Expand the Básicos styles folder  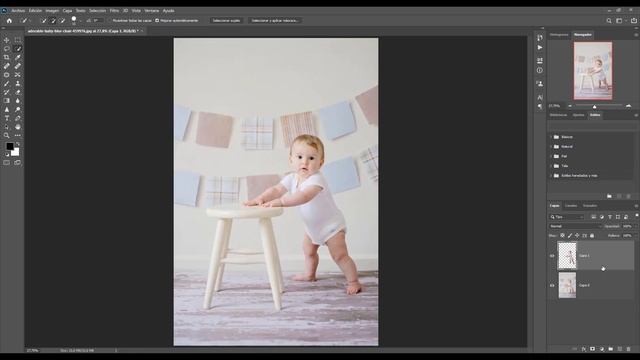coord(551,137)
